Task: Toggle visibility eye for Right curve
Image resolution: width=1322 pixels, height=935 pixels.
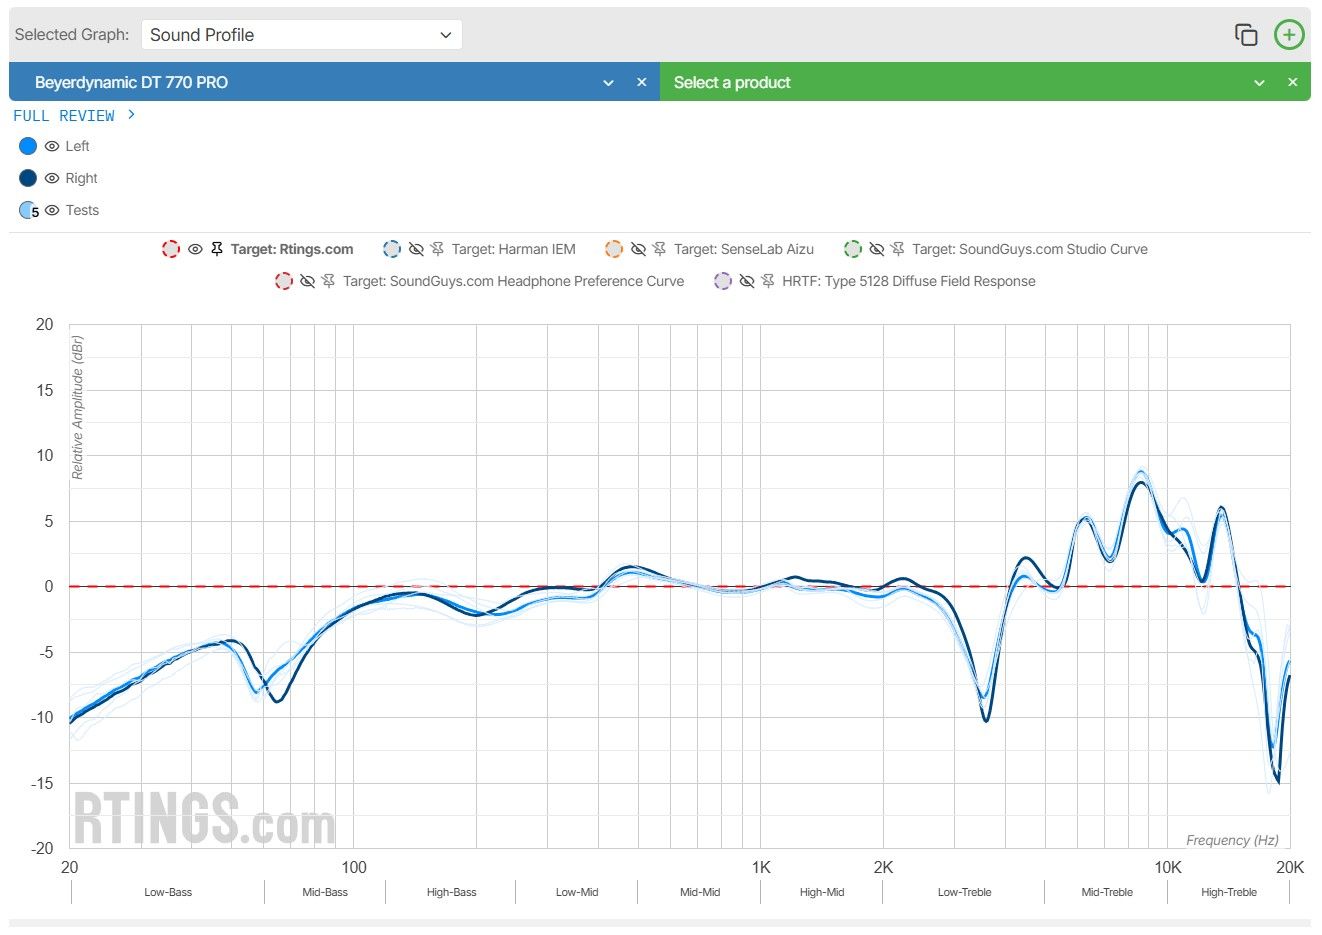Action: click(x=52, y=178)
